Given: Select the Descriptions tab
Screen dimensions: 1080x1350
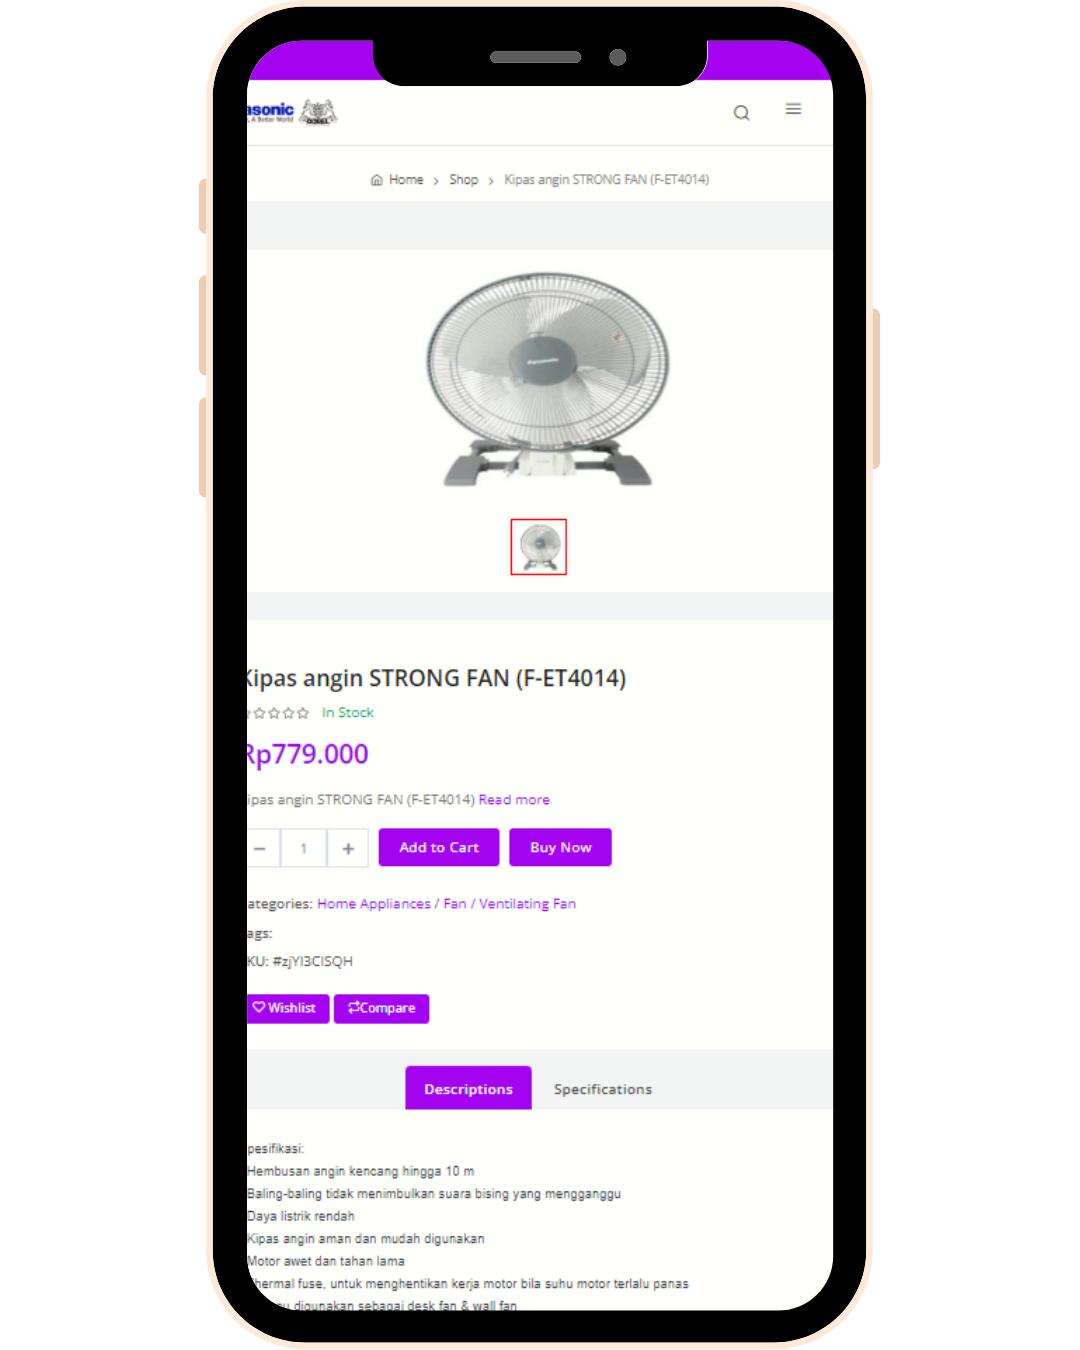Looking at the screenshot, I should coord(468,1088).
